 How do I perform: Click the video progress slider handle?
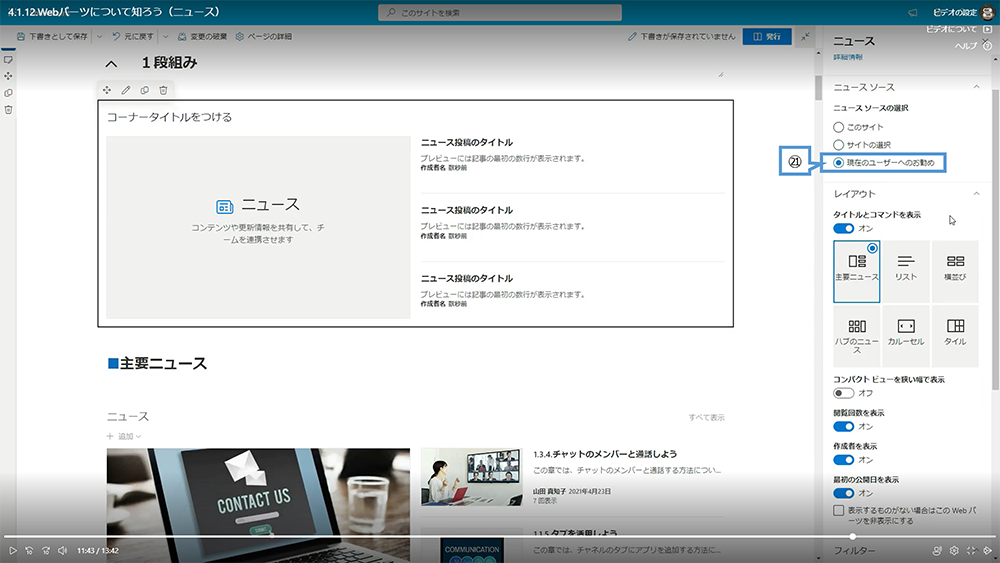click(853, 536)
